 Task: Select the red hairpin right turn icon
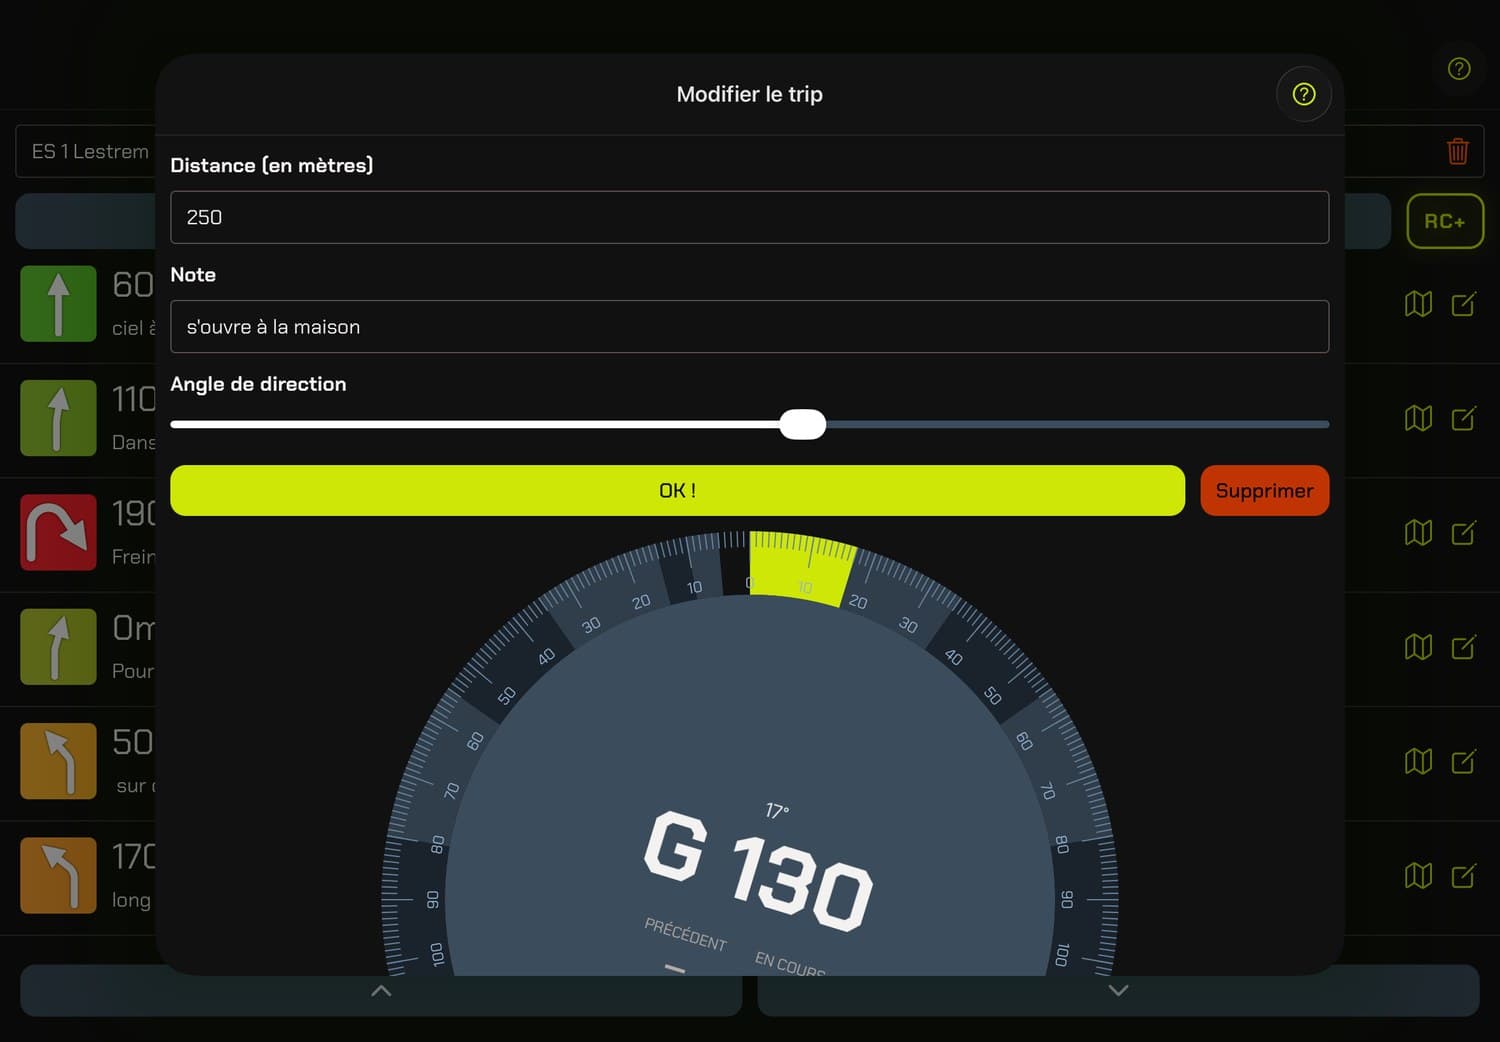point(58,532)
